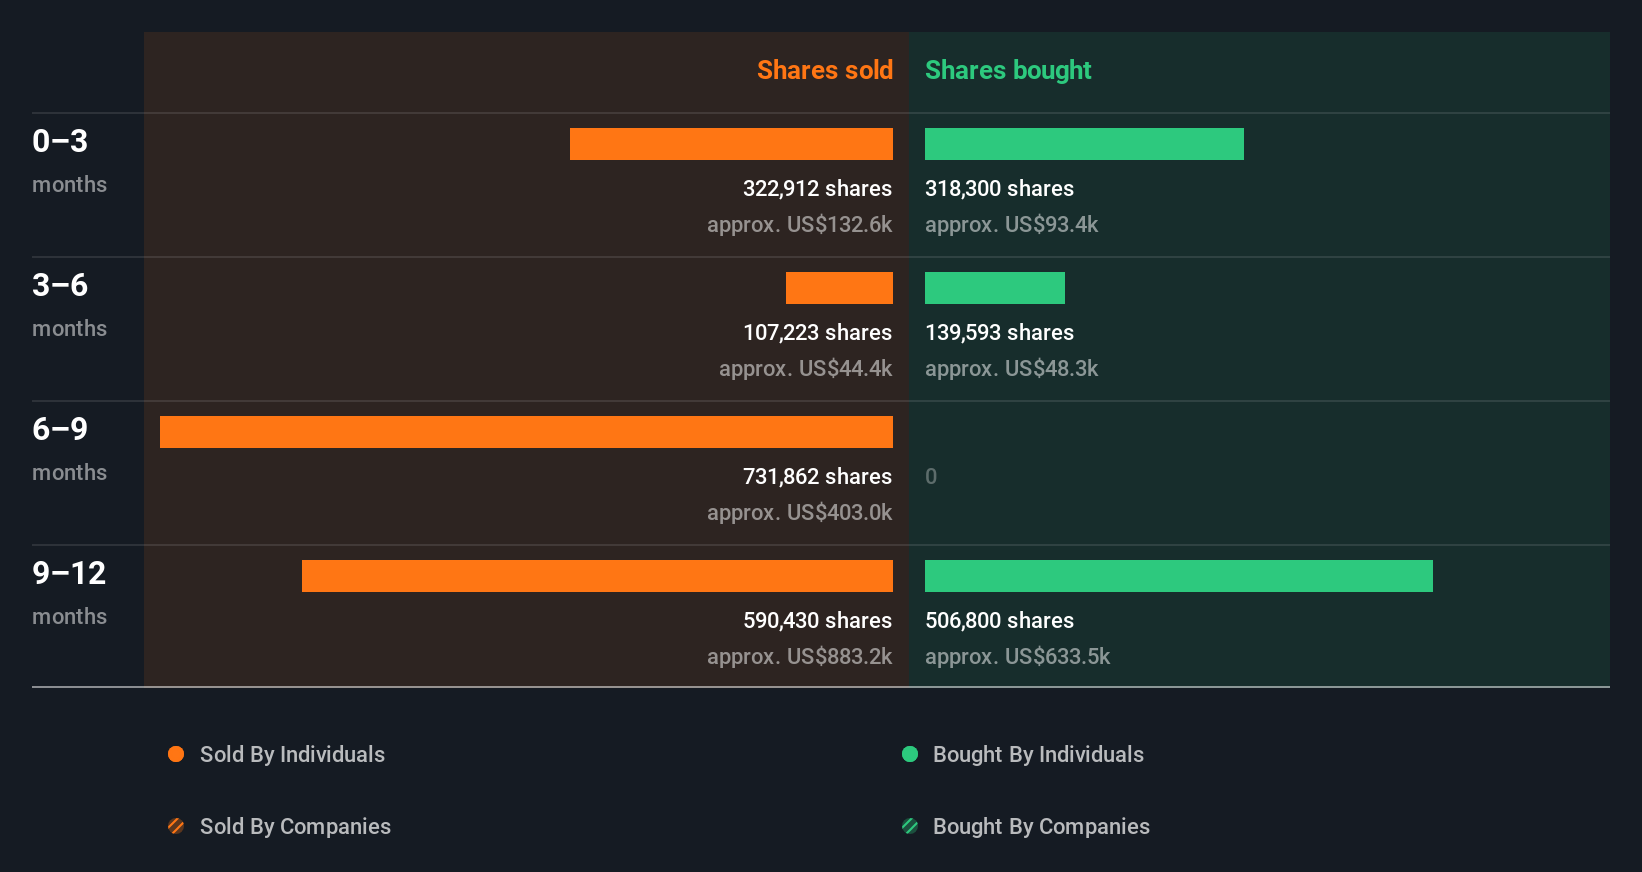Screen dimensions: 1642x872
Task: Click the striped Sold By Companies legend icon
Action: pyautogui.click(x=176, y=826)
